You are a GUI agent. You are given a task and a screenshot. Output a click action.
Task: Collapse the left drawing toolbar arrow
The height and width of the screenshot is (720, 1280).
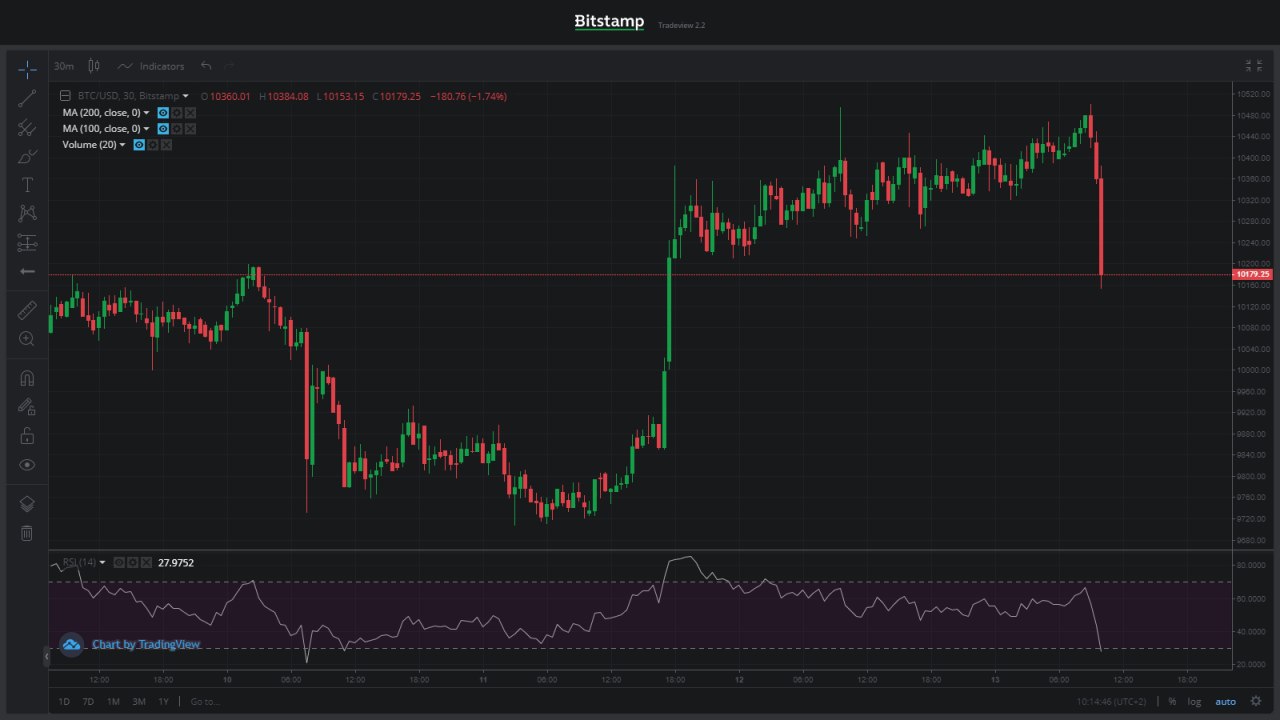[45, 658]
